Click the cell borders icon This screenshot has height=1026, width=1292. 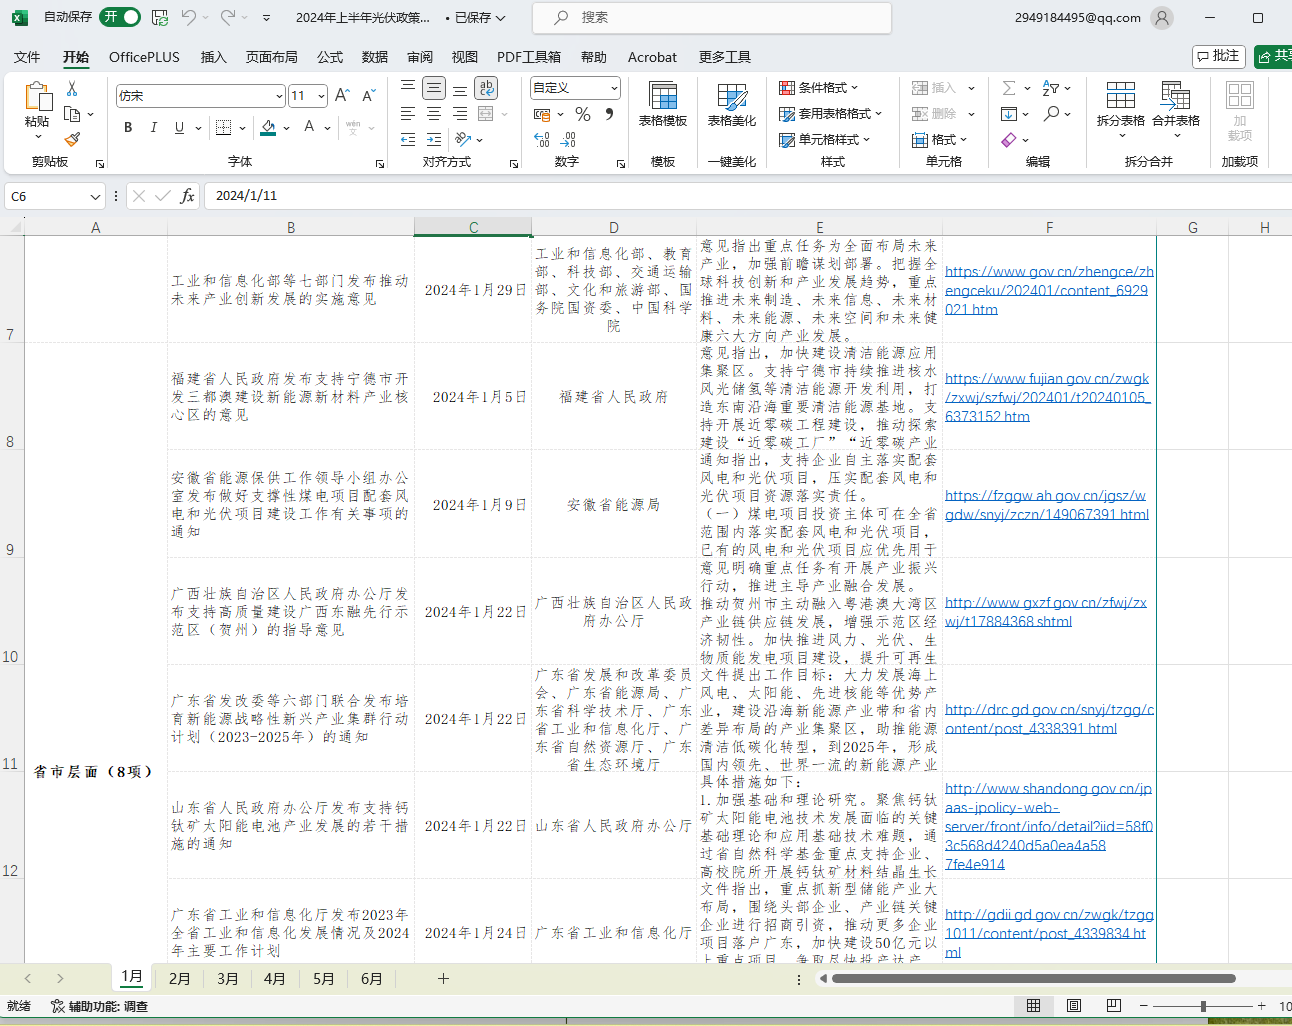pos(223,127)
